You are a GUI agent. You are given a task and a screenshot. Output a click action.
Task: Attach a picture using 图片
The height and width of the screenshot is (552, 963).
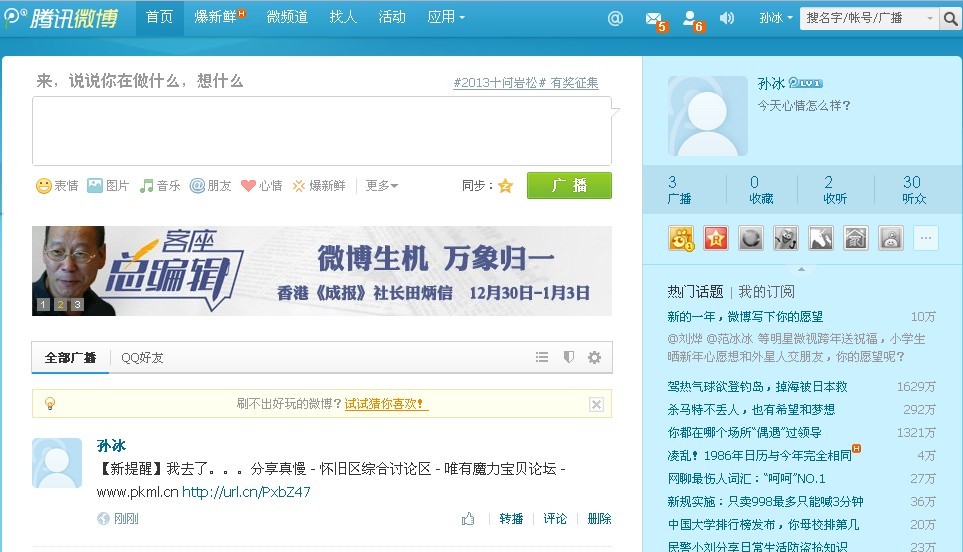tap(108, 186)
